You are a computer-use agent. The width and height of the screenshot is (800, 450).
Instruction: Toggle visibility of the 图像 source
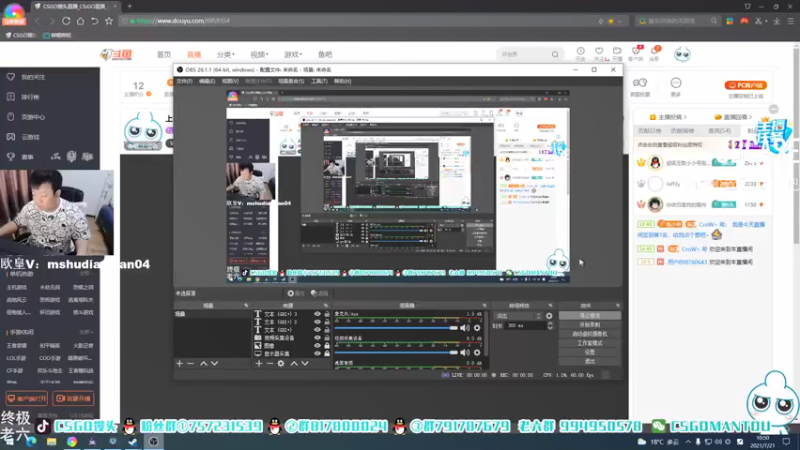(317, 345)
